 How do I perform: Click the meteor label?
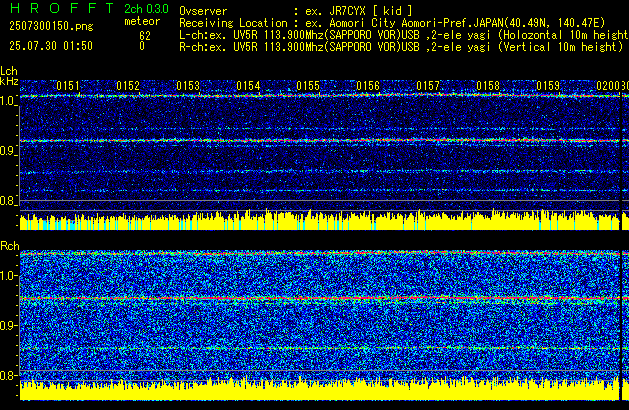pos(142,21)
